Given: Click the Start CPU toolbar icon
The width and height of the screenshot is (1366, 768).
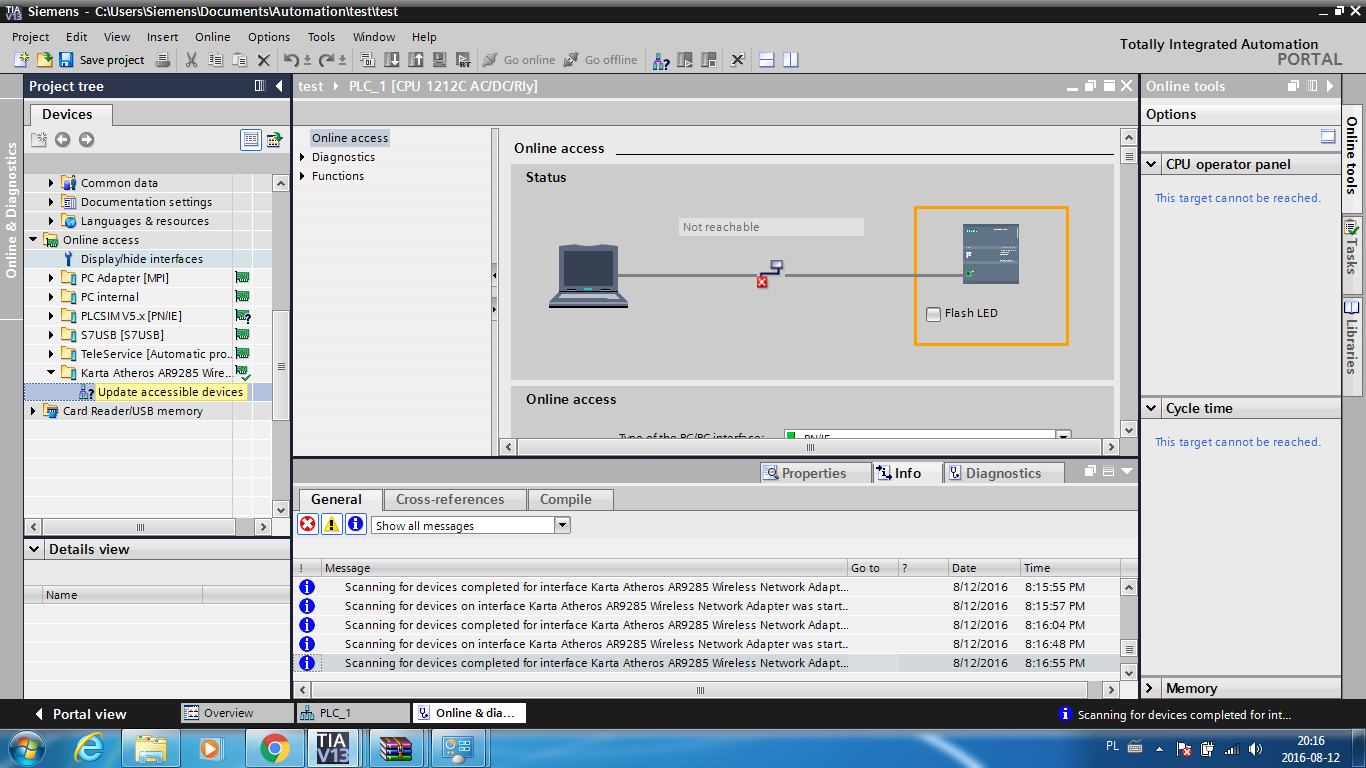Looking at the screenshot, I should (686, 60).
